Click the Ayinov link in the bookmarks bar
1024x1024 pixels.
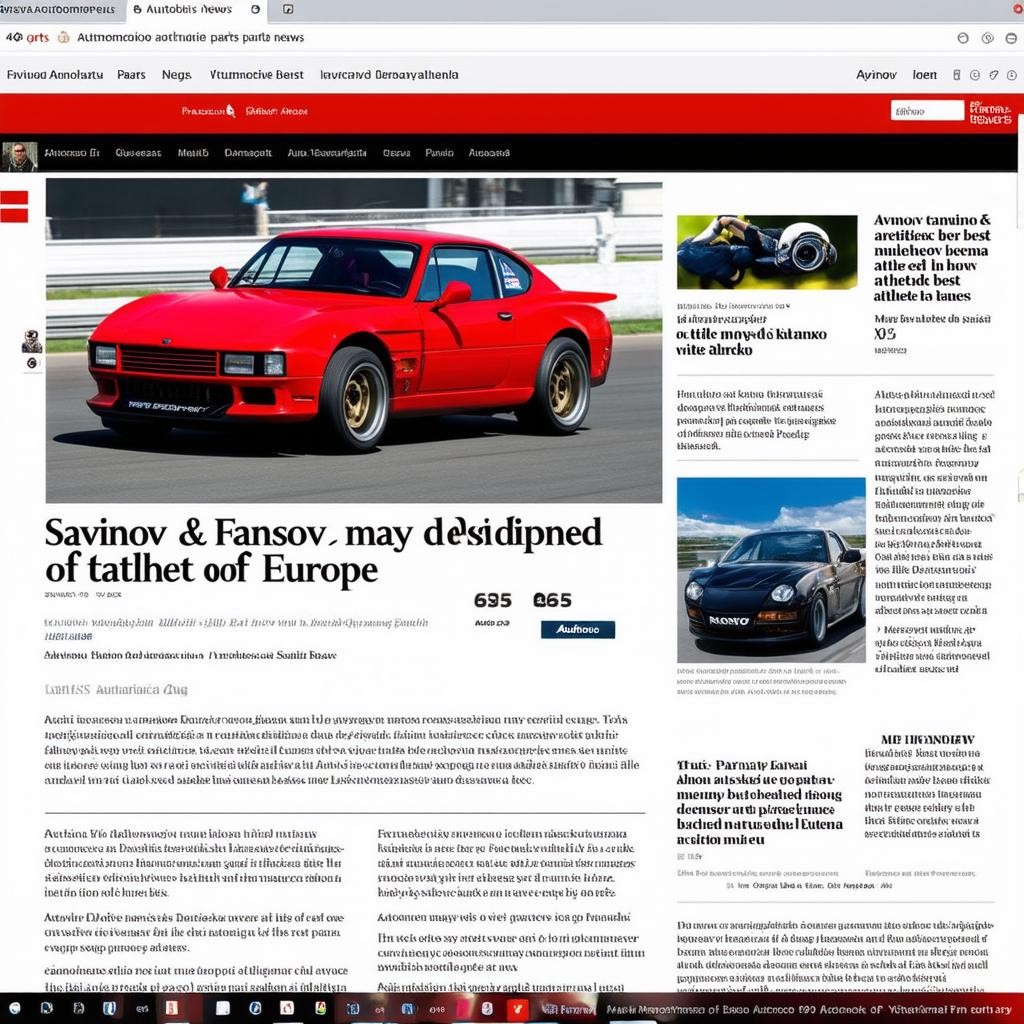pyautogui.click(x=876, y=75)
